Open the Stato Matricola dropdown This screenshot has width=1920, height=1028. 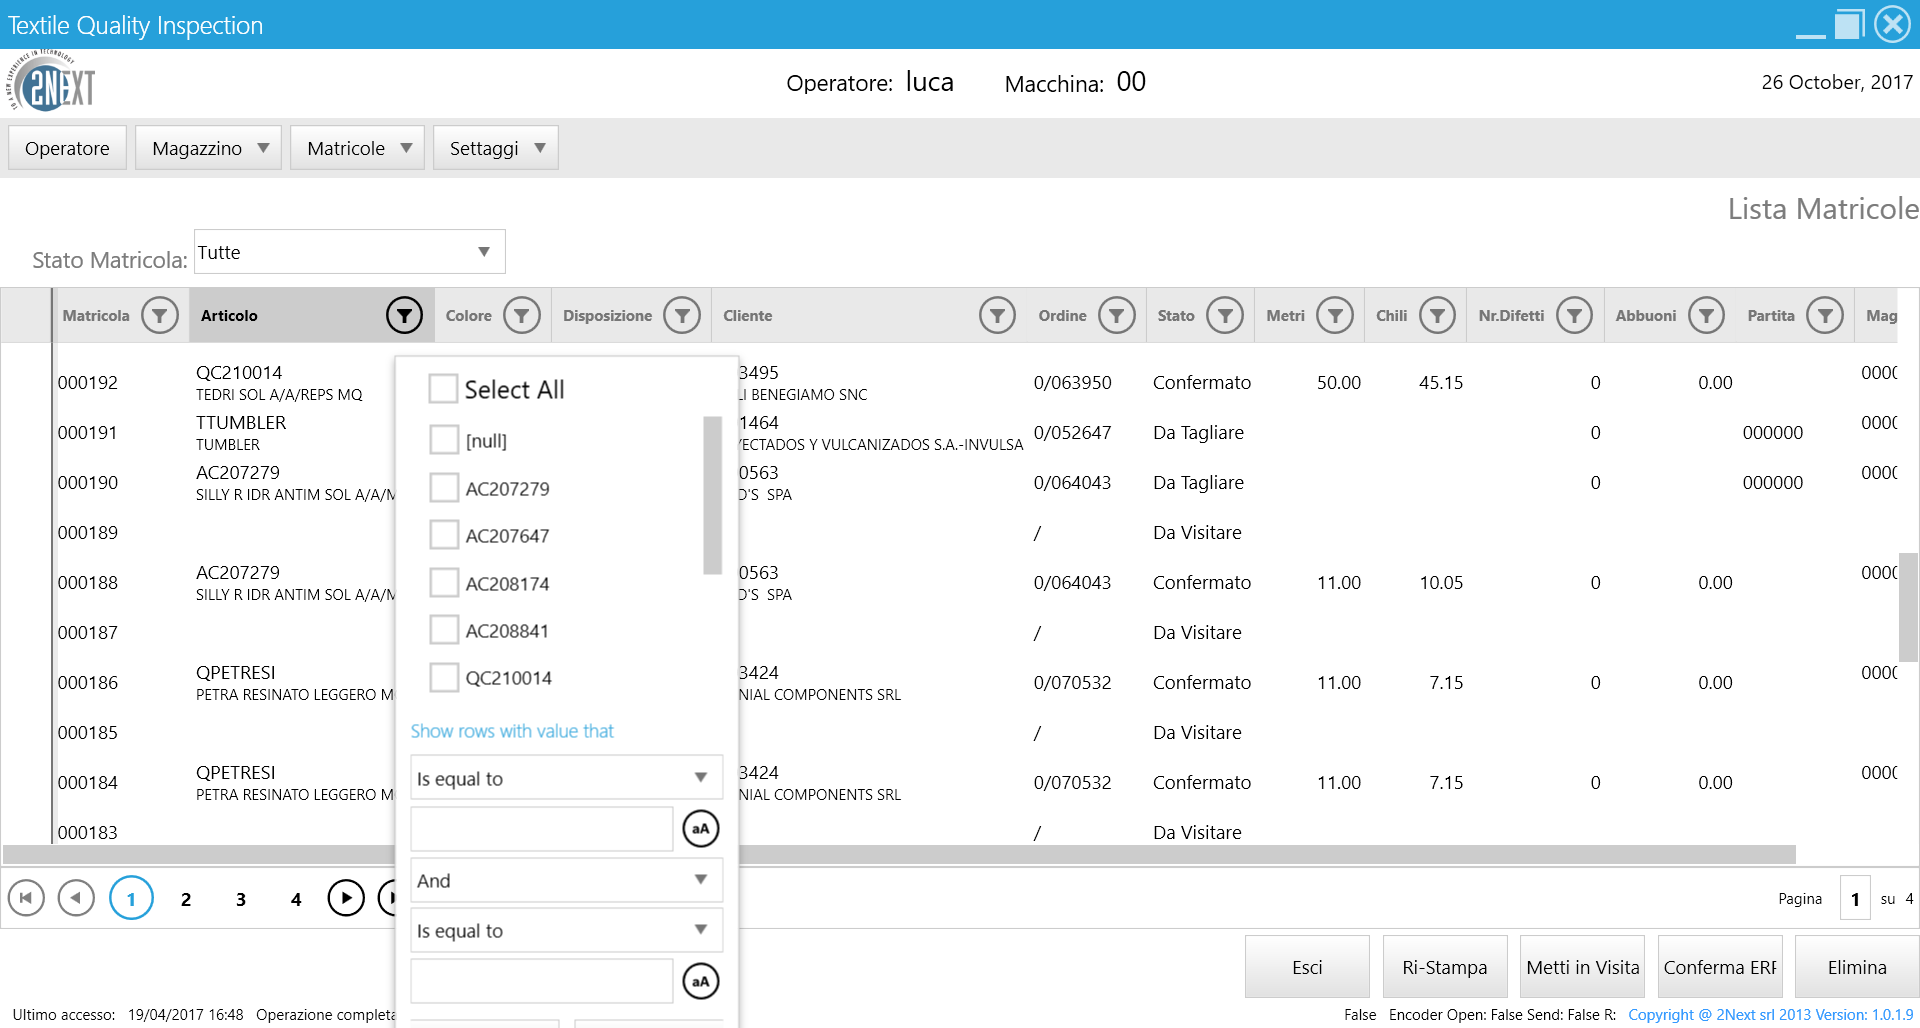(349, 252)
